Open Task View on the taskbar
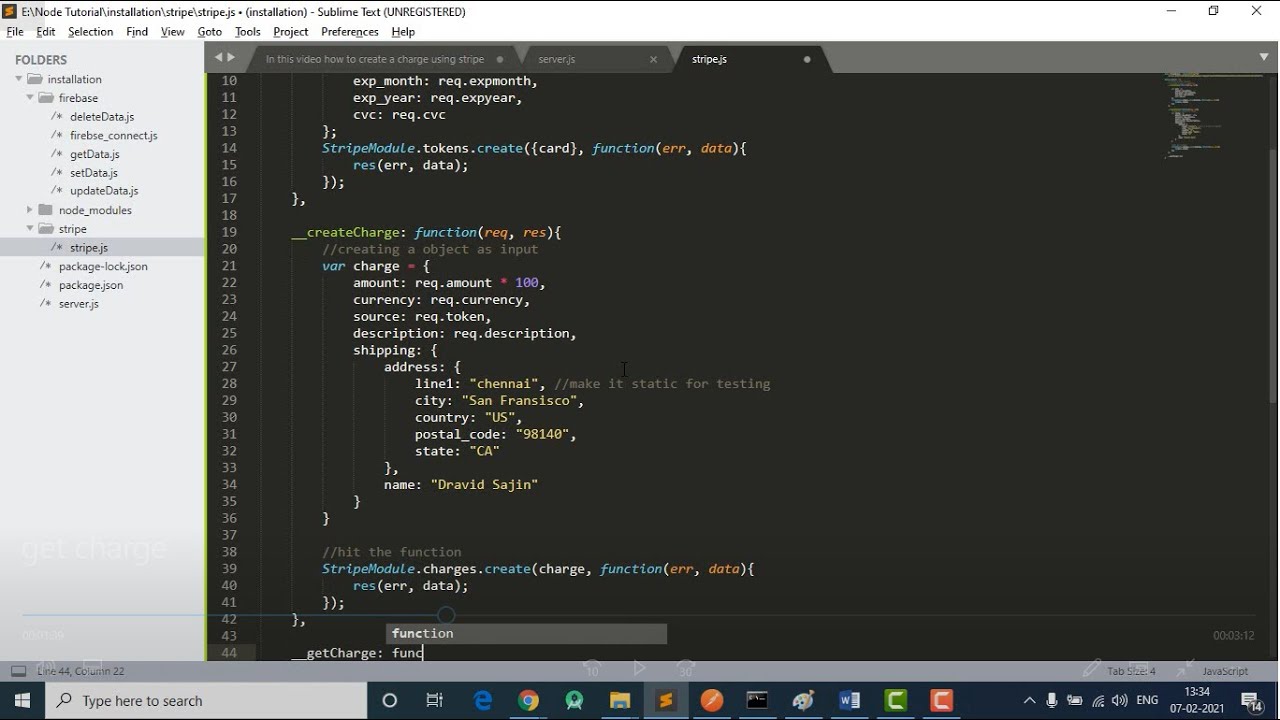 point(435,701)
